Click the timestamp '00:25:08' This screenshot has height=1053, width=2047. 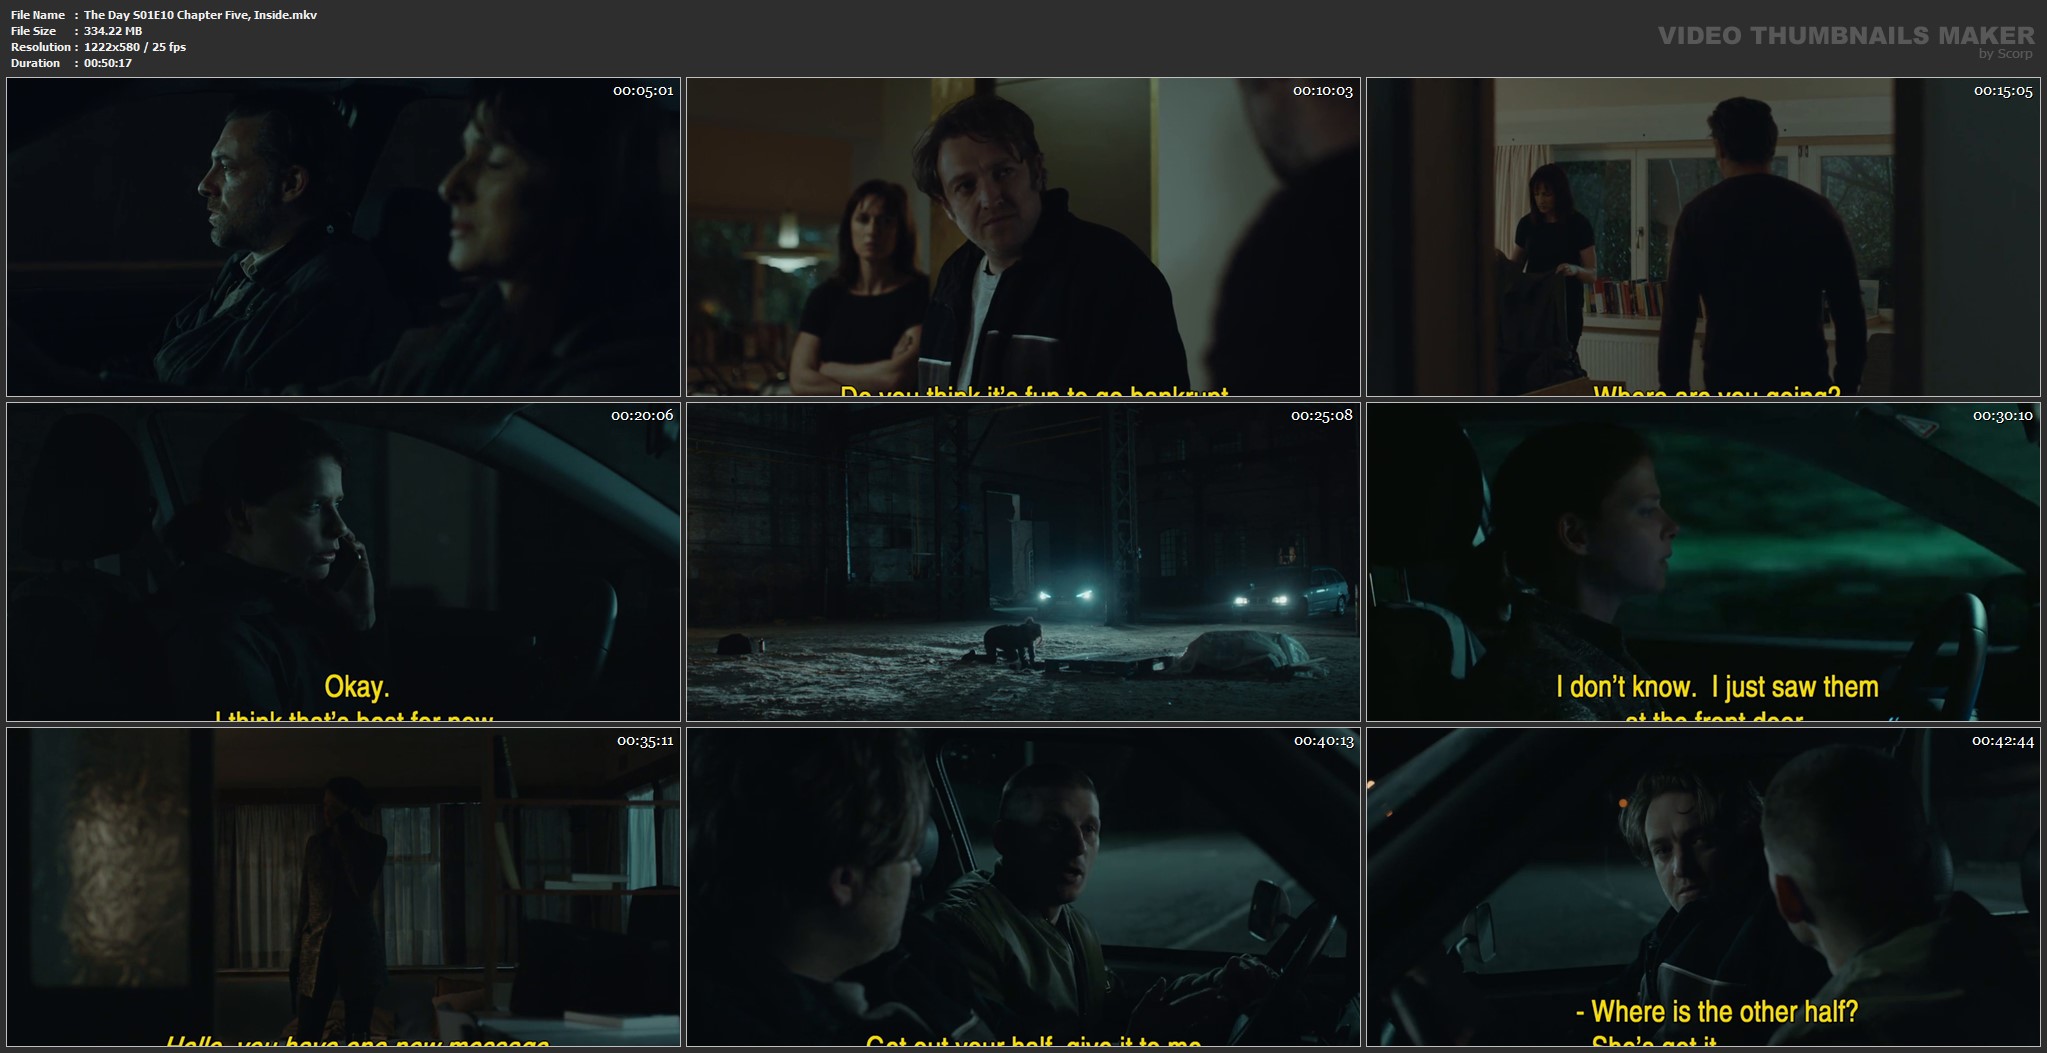click(1321, 415)
